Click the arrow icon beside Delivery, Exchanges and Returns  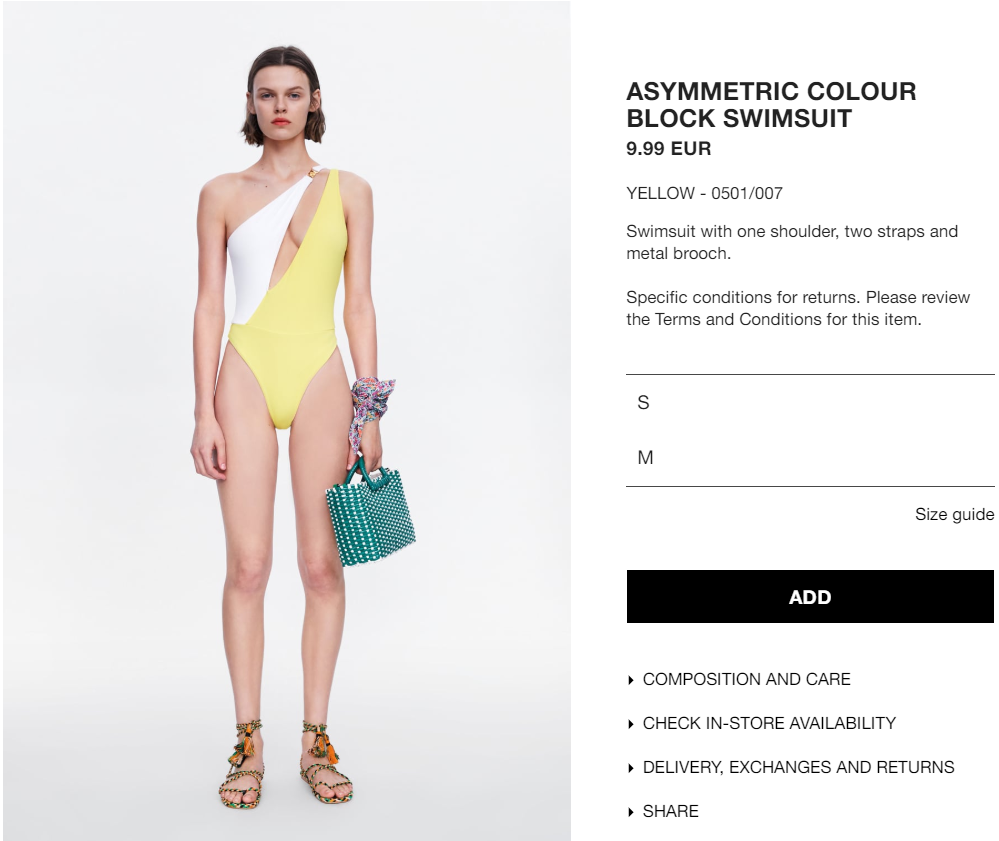coord(631,768)
